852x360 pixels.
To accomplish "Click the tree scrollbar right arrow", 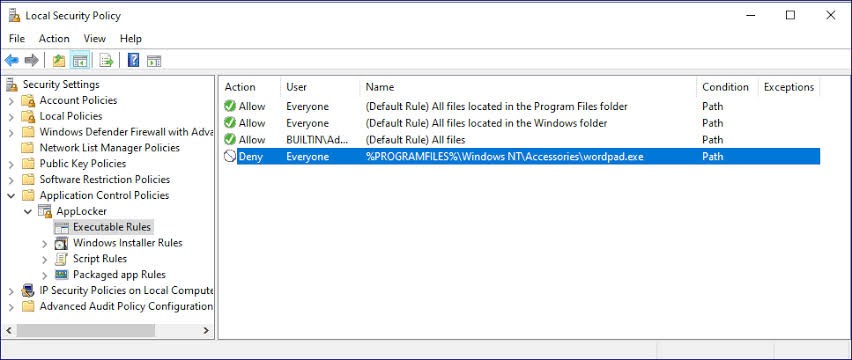I will [x=206, y=330].
